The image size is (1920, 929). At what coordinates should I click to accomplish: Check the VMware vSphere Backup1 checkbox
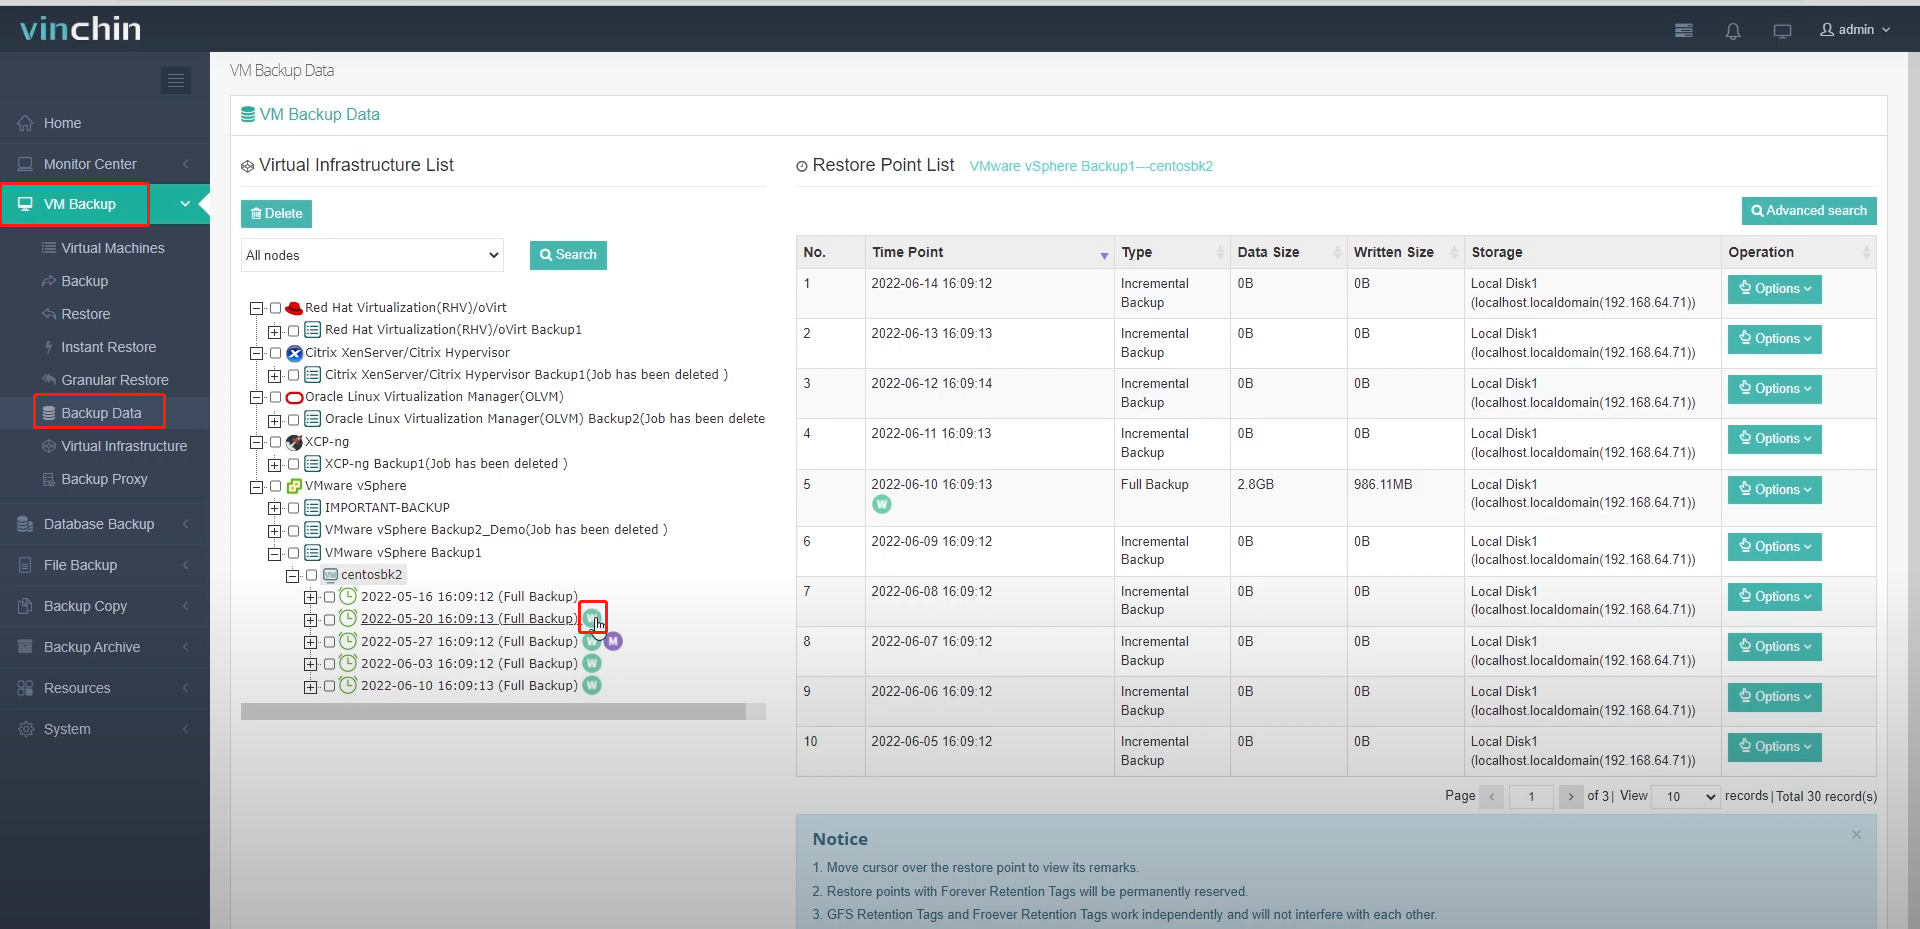pos(293,553)
